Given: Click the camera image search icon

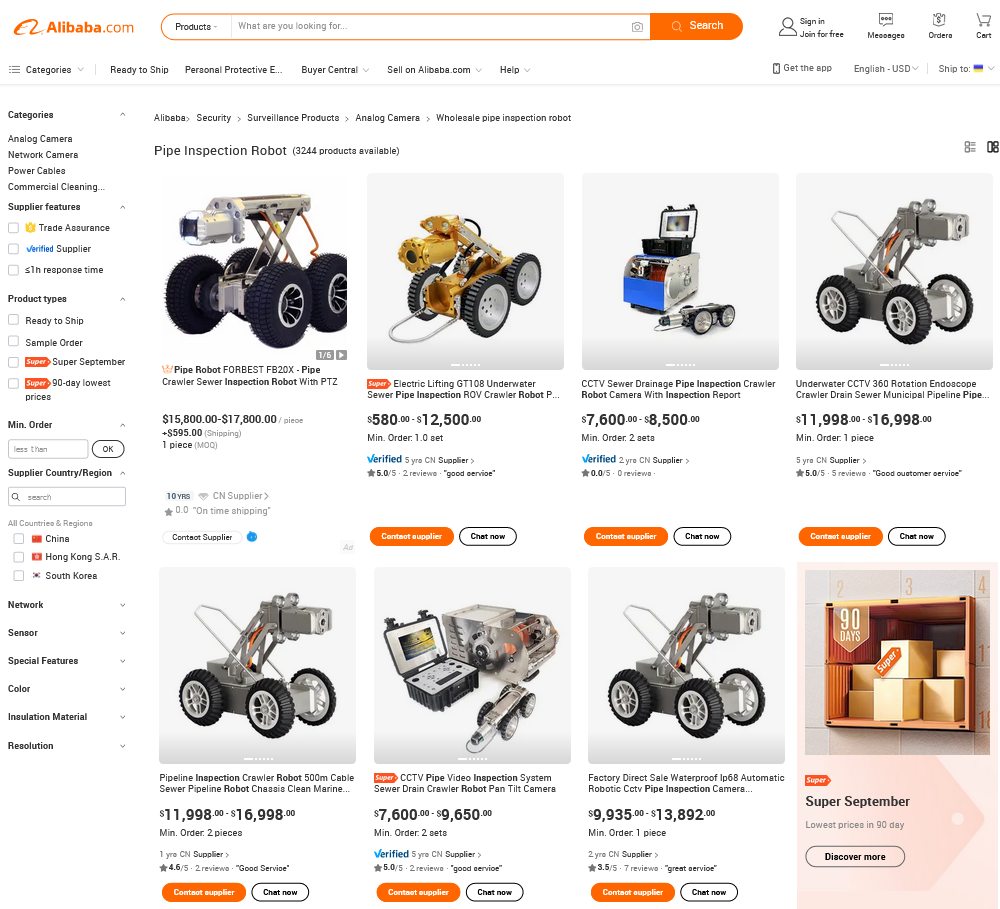Looking at the screenshot, I should [636, 27].
